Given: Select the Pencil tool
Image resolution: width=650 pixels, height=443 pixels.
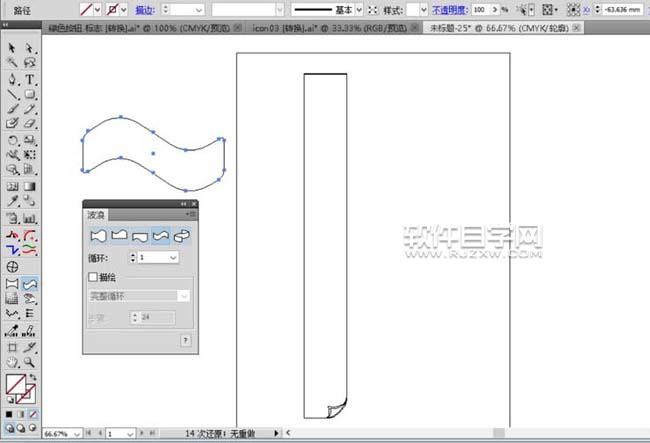Looking at the screenshot, I should coord(29,109).
